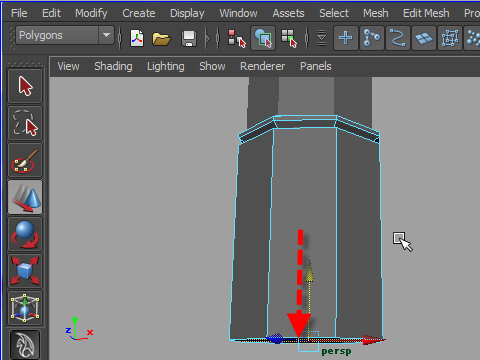Open the Assets menu

288,13
